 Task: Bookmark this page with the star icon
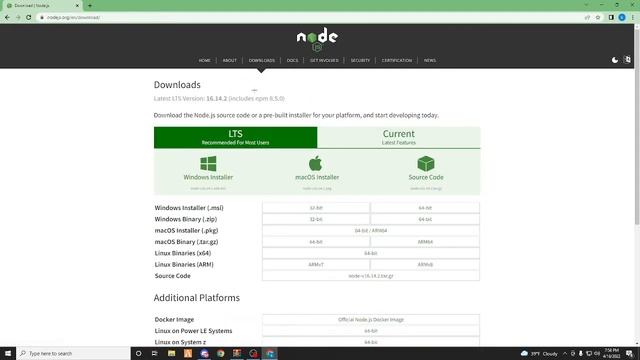(598, 18)
